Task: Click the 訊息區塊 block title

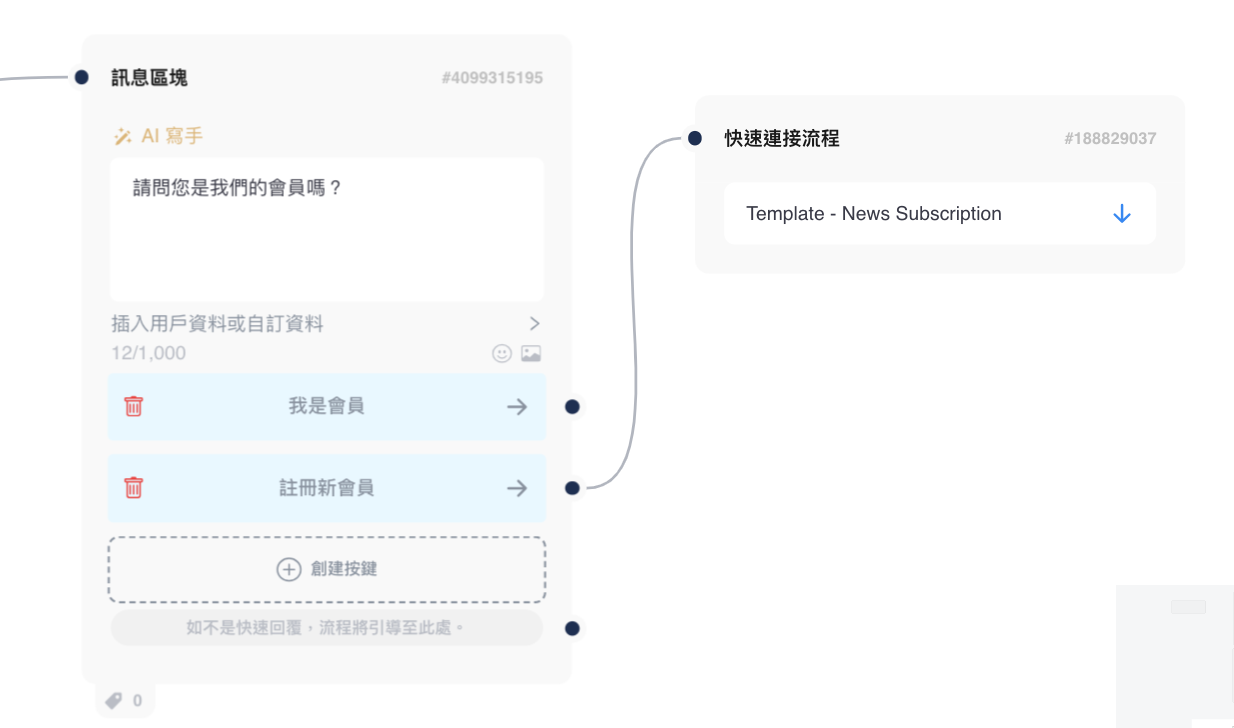Action: coord(149,78)
